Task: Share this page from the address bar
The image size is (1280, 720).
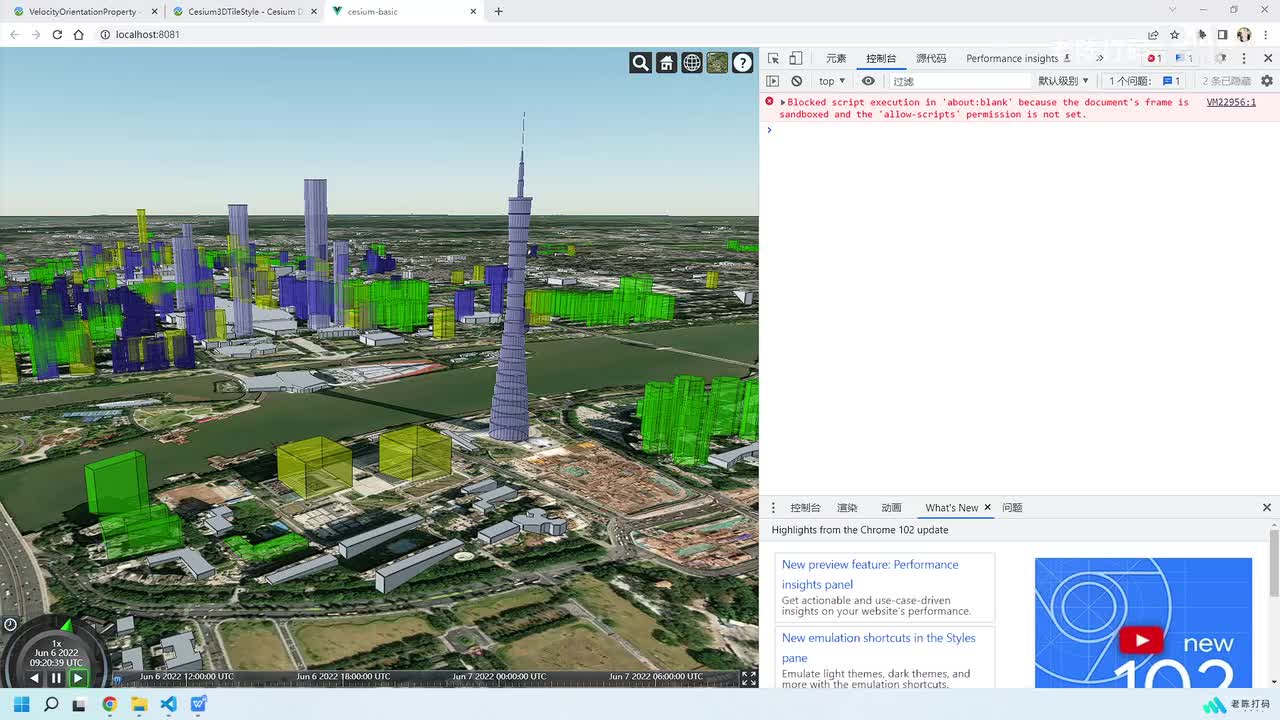Action: click(x=1153, y=35)
